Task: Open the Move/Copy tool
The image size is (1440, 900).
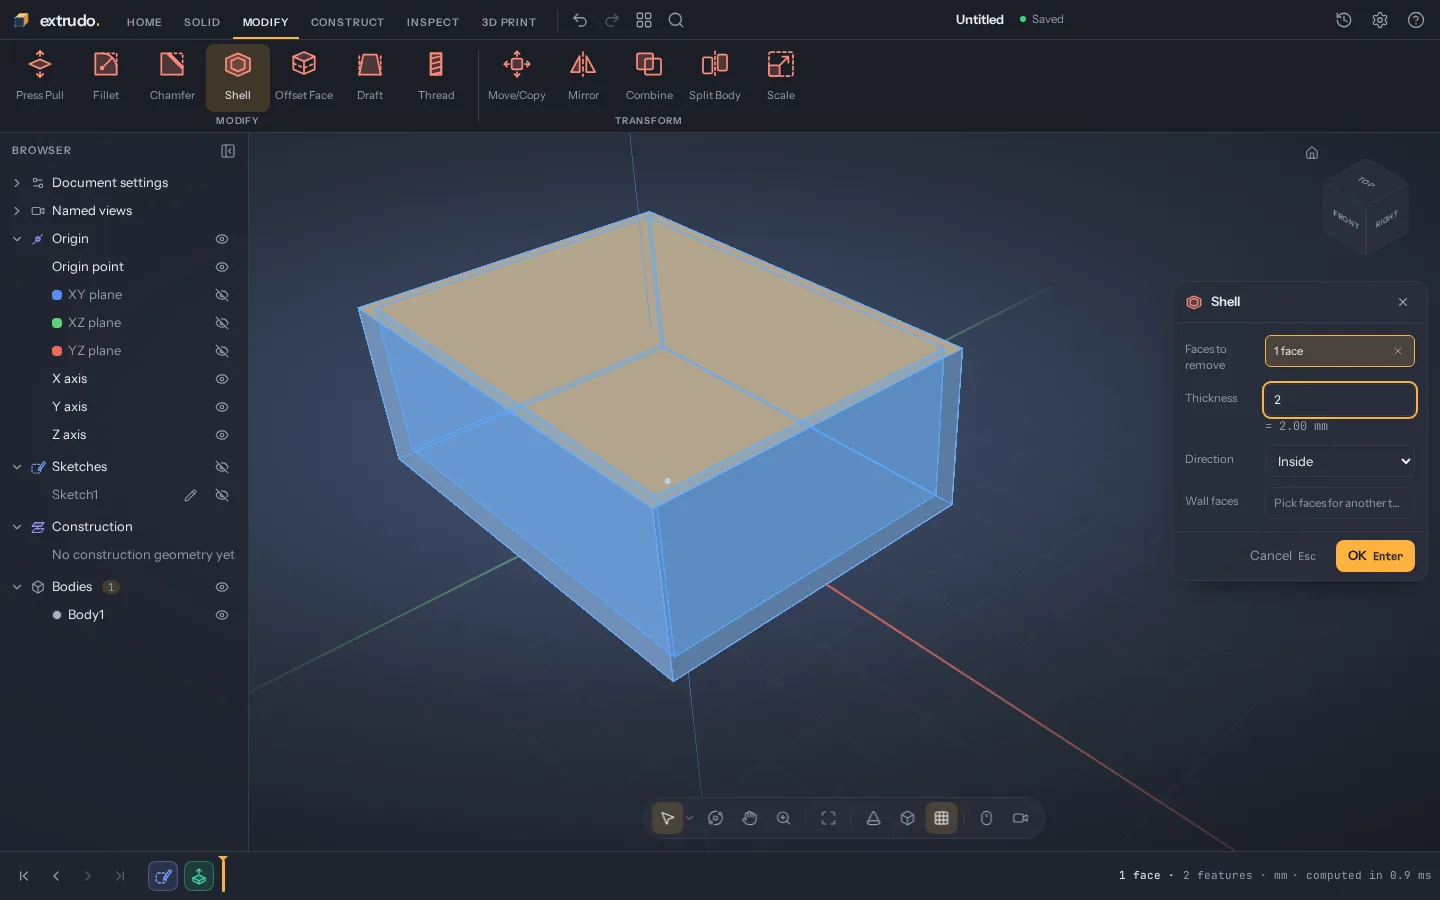Action: [x=517, y=77]
